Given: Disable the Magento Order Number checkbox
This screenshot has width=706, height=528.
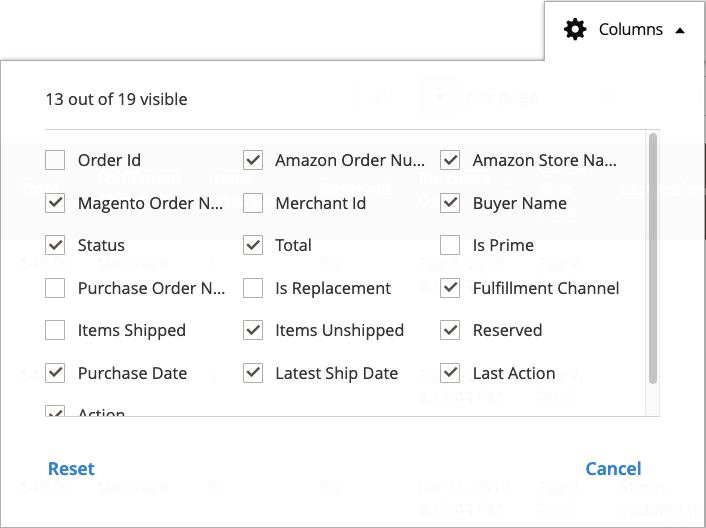Looking at the screenshot, I should [55, 203].
